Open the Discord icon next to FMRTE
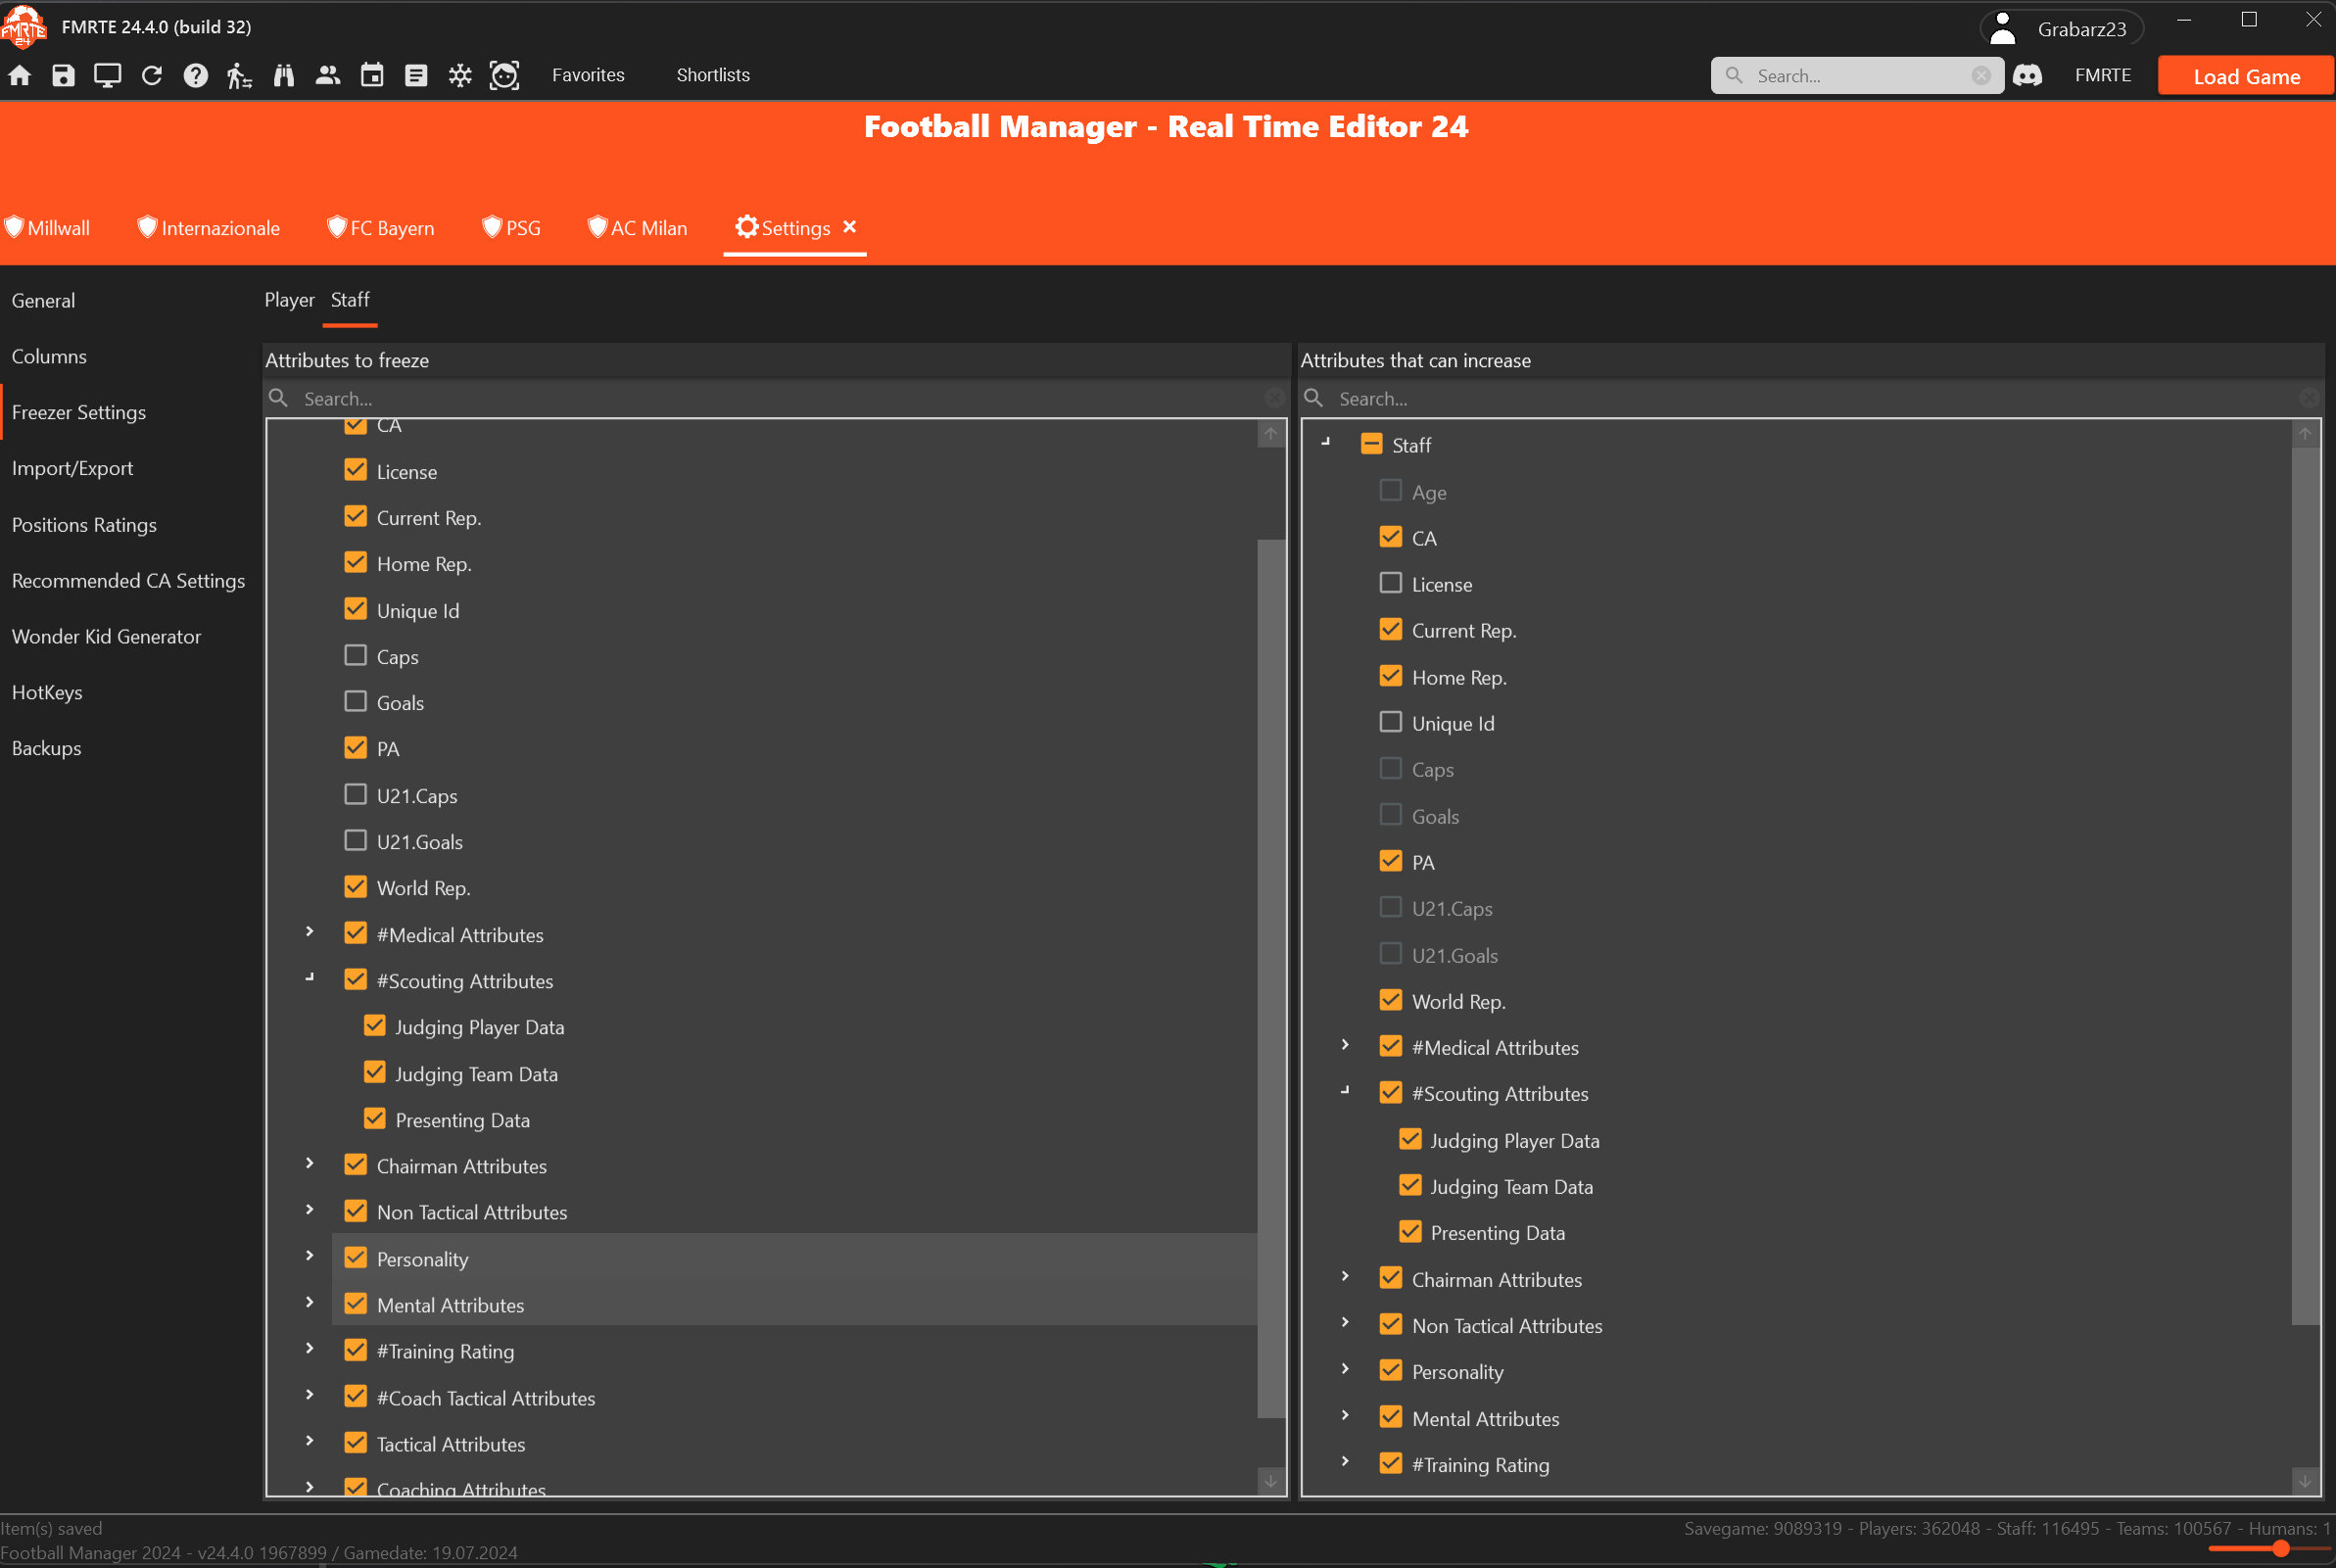This screenshot has width=2336, height=1568. 2027,75
